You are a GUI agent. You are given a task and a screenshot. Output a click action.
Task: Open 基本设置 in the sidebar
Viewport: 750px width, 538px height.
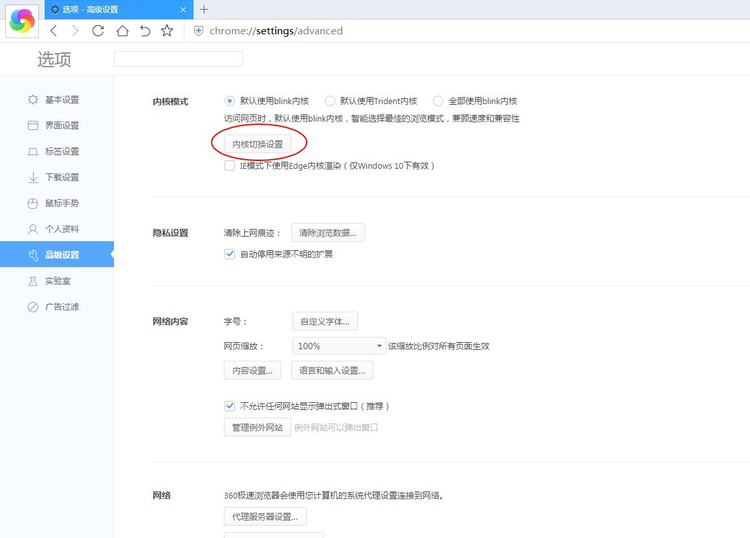click(61, 100)
